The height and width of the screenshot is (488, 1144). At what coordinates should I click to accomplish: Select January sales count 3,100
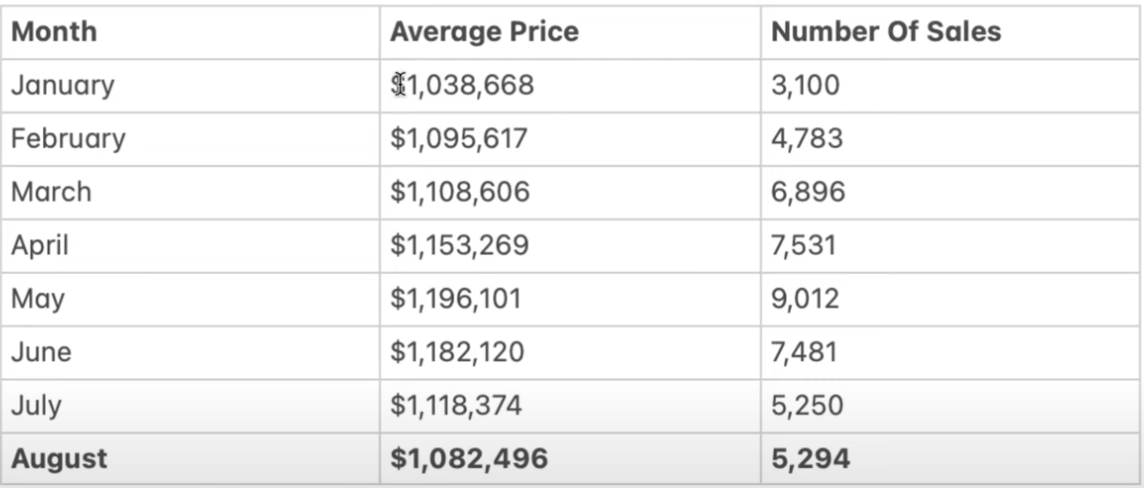click(x=805, y=85)
